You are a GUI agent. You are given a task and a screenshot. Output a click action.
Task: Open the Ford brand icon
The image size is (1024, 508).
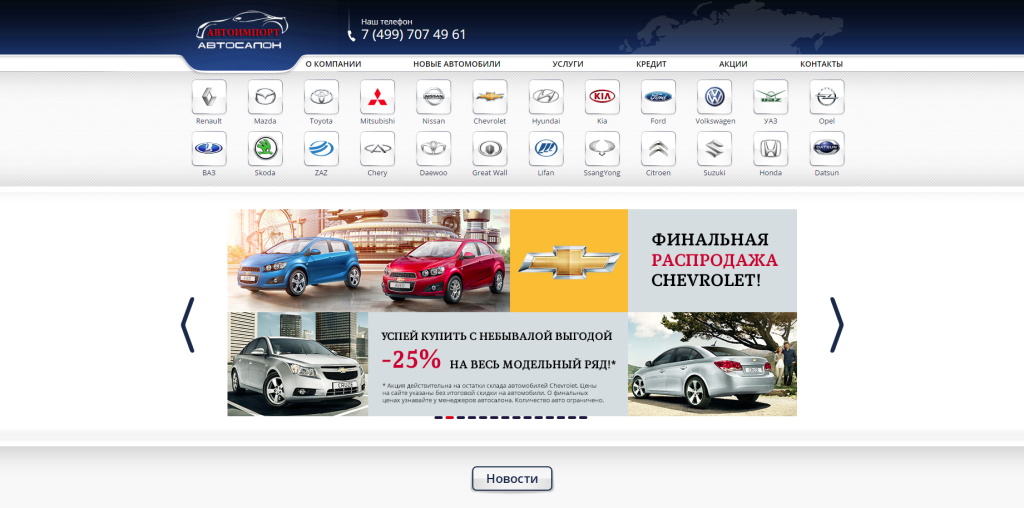point(658,97)
